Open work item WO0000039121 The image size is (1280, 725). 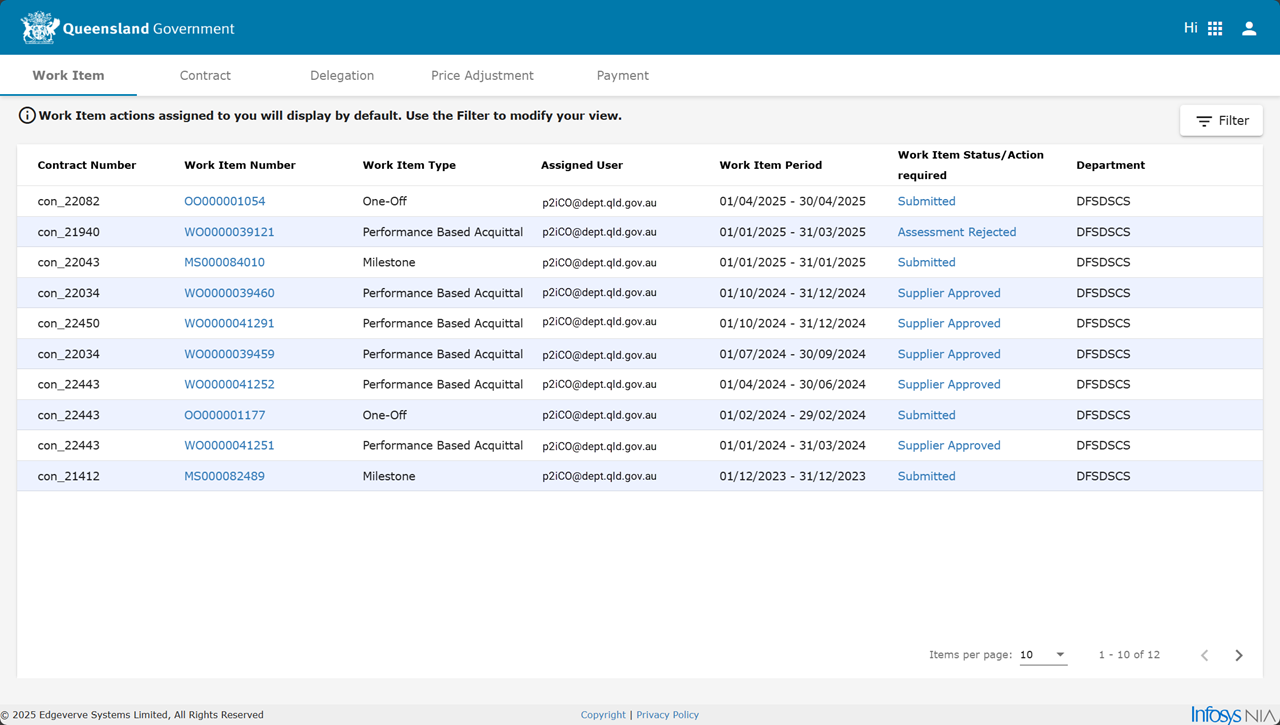pos(229,232)
